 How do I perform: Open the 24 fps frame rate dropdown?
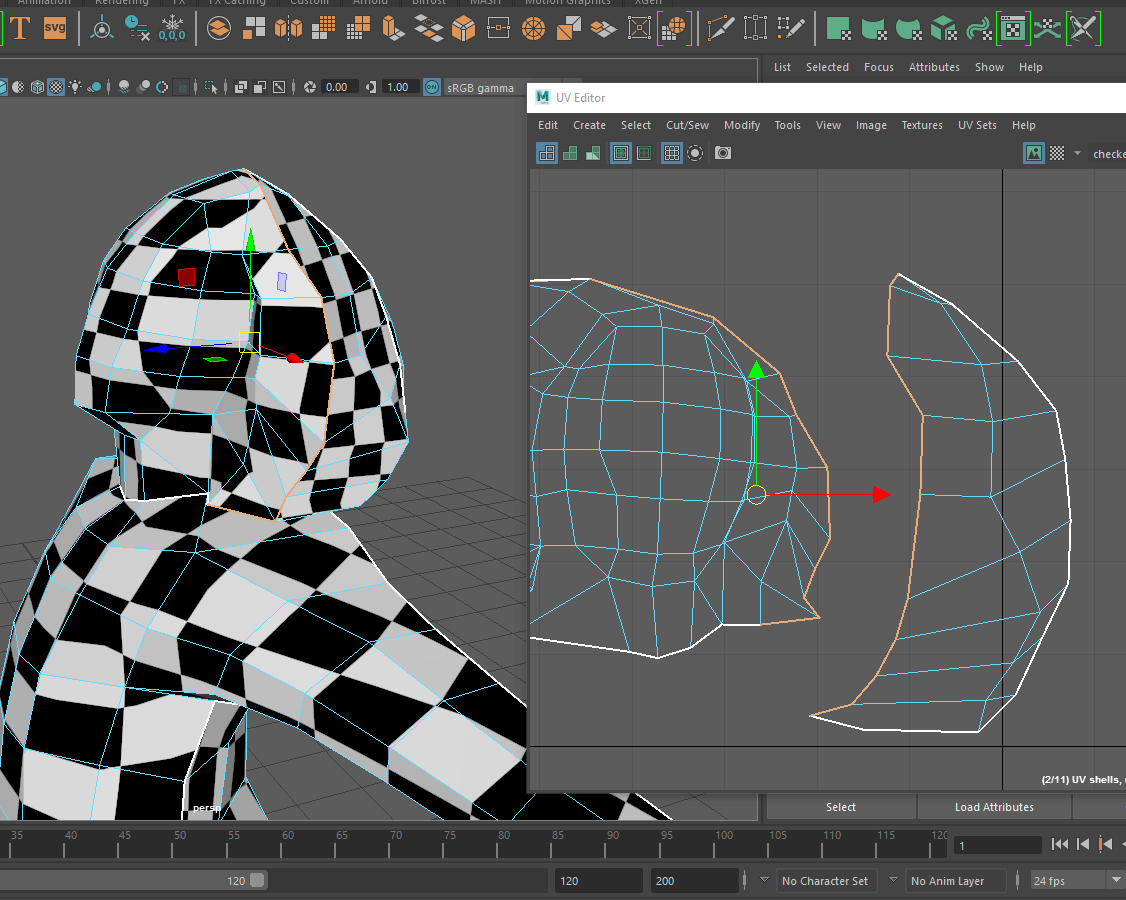point(1116,880)
